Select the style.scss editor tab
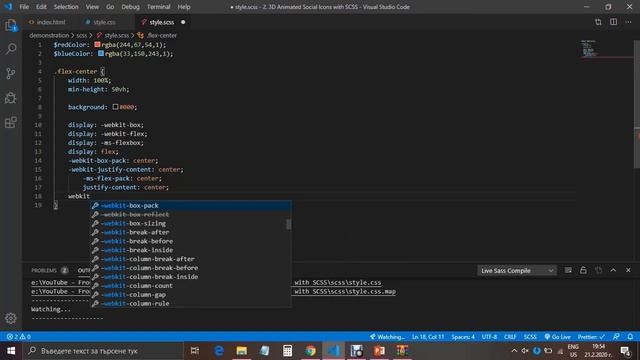The image size is (640, 360). point(161,22)
